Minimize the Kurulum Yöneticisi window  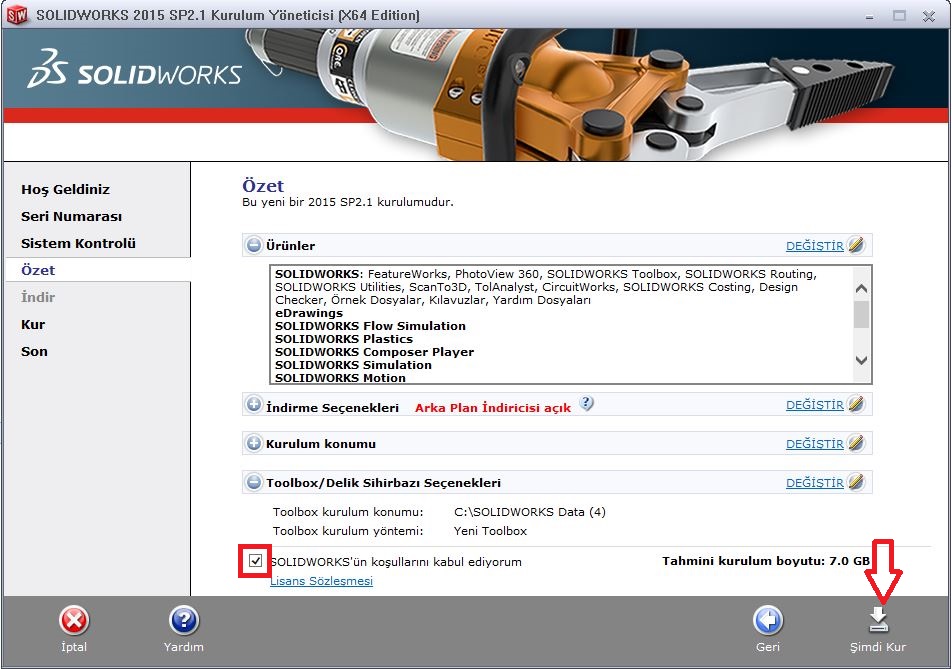tap(869, 16)
